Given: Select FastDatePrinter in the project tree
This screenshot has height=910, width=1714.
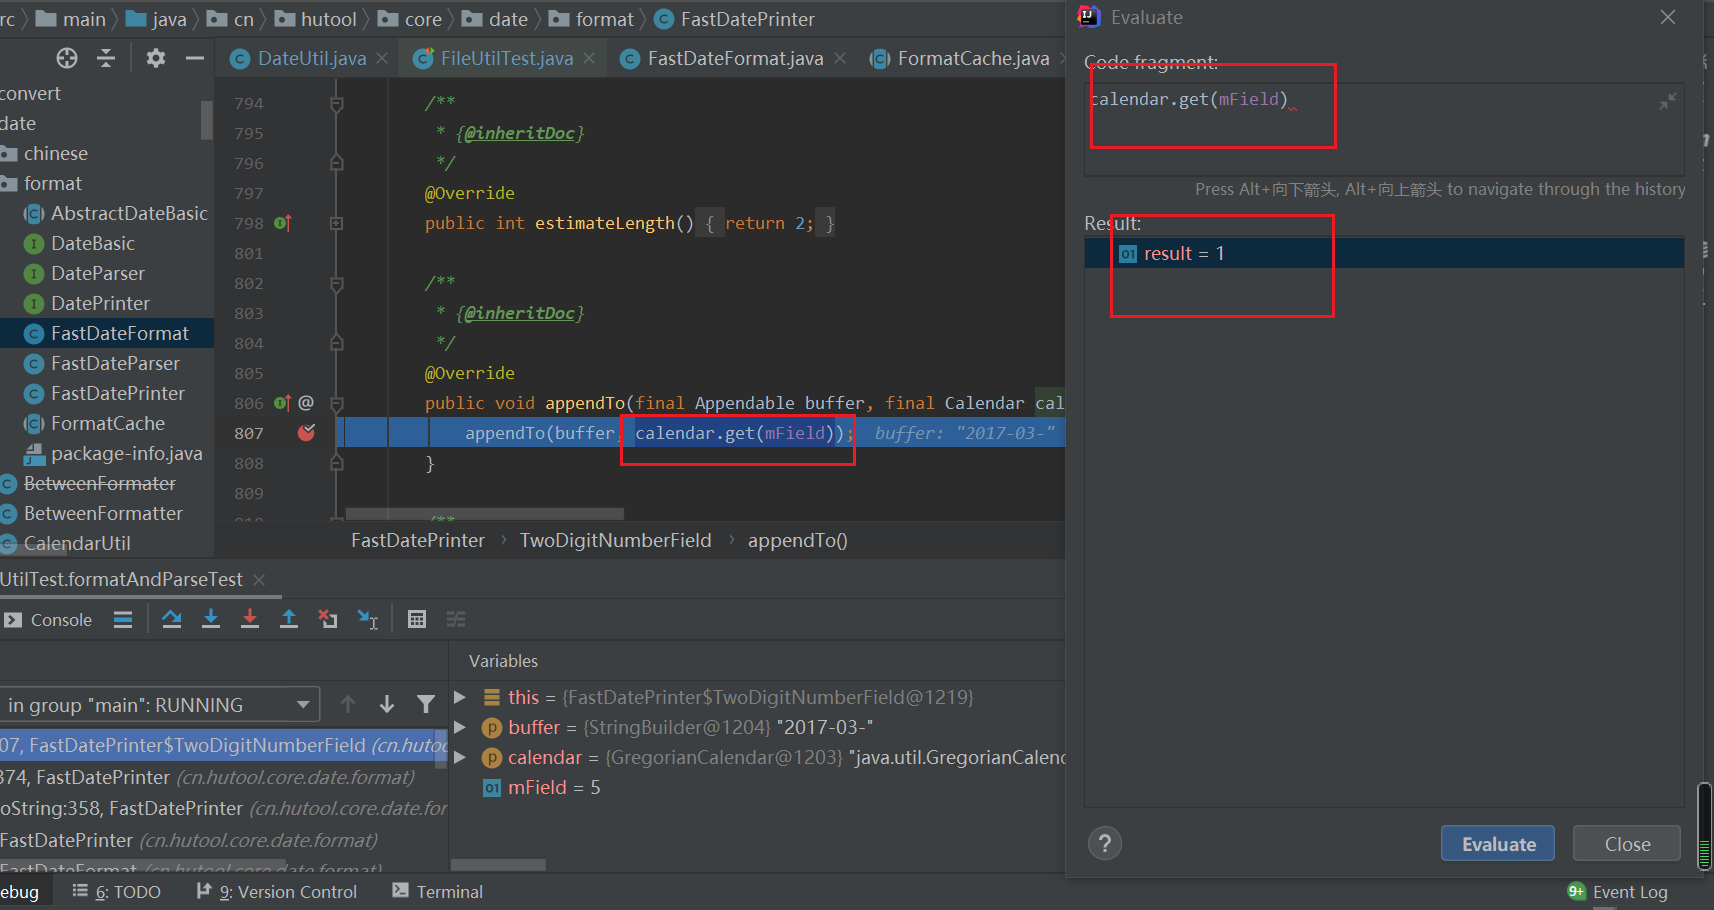Looking at the screenshot, I should click(x=118, y=393).
